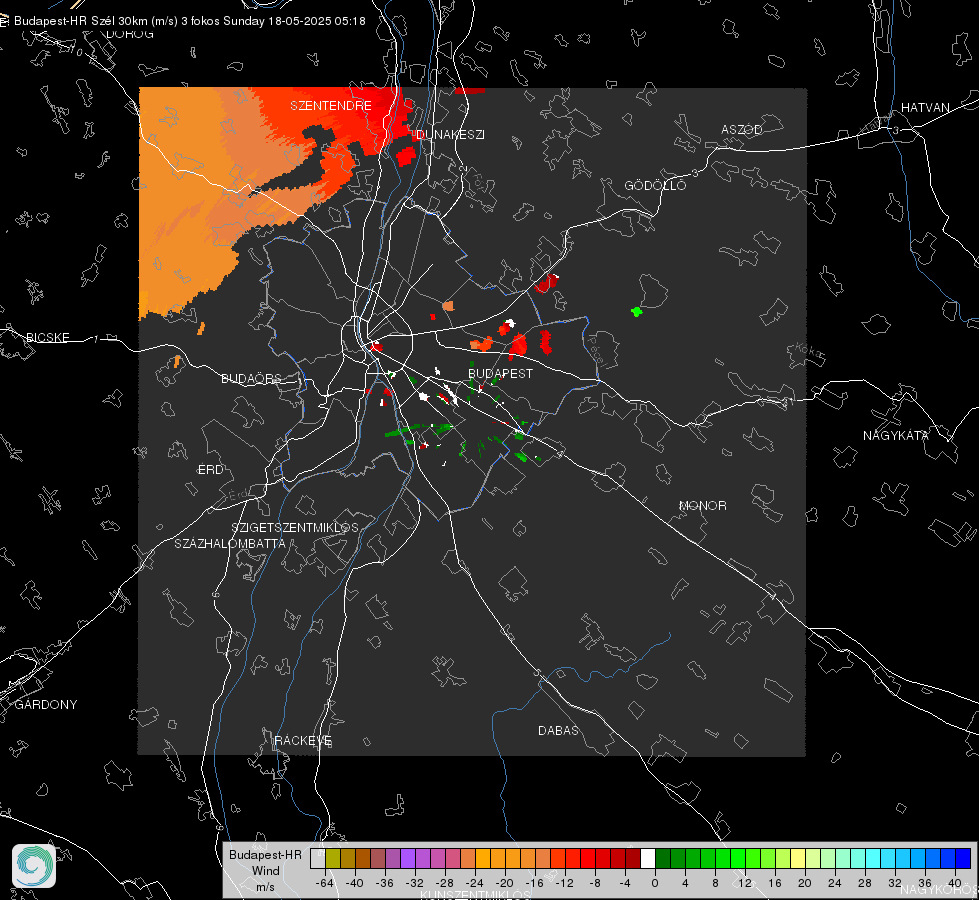This screenshot has width=979, height=900.
Task: Click the radar title with date 18-05-2025 05:18
Action: 189,21
